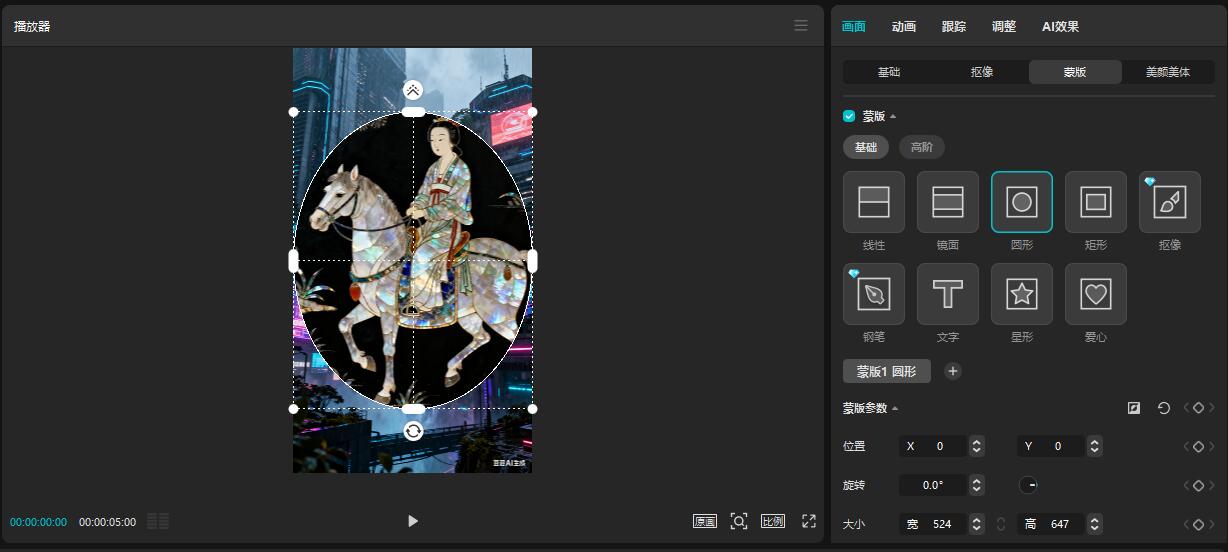Click the X position stepper arrows

[x=977, y=447]
